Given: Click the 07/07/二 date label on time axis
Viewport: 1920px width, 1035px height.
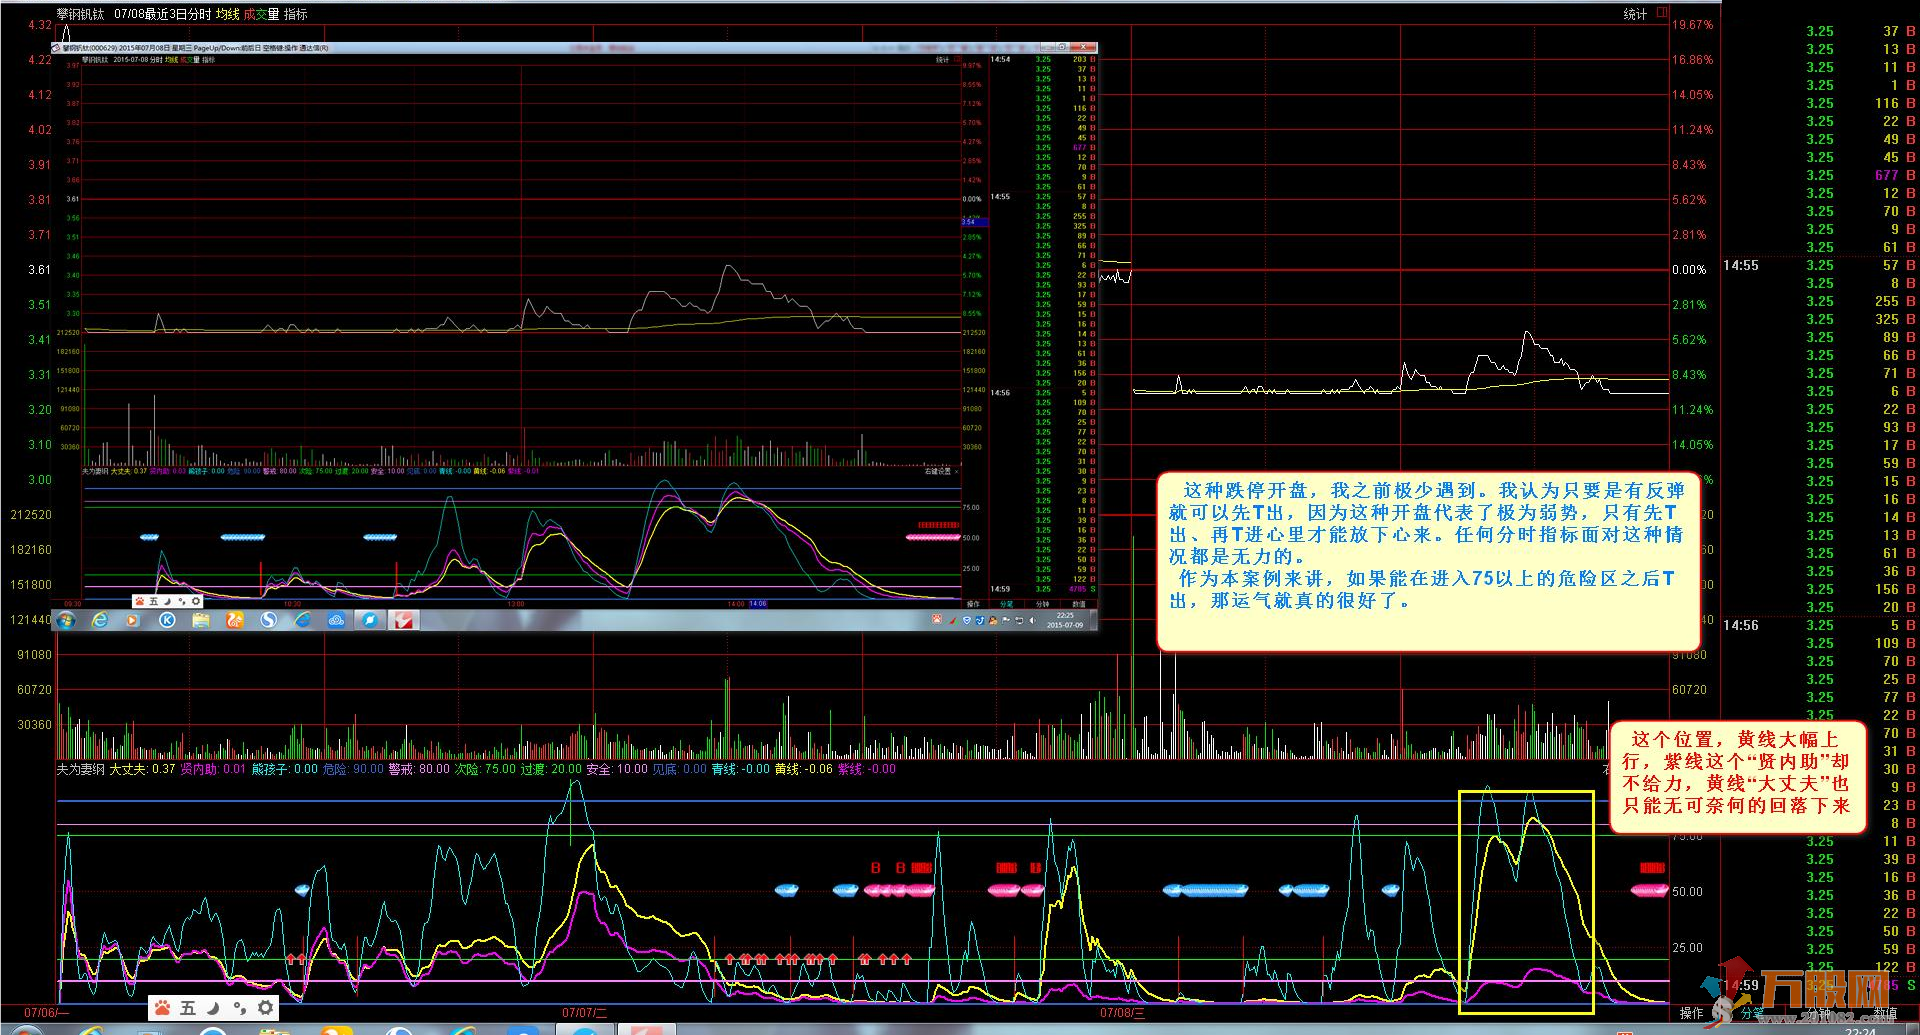Looking at the screenshot, I should 584,1013.
